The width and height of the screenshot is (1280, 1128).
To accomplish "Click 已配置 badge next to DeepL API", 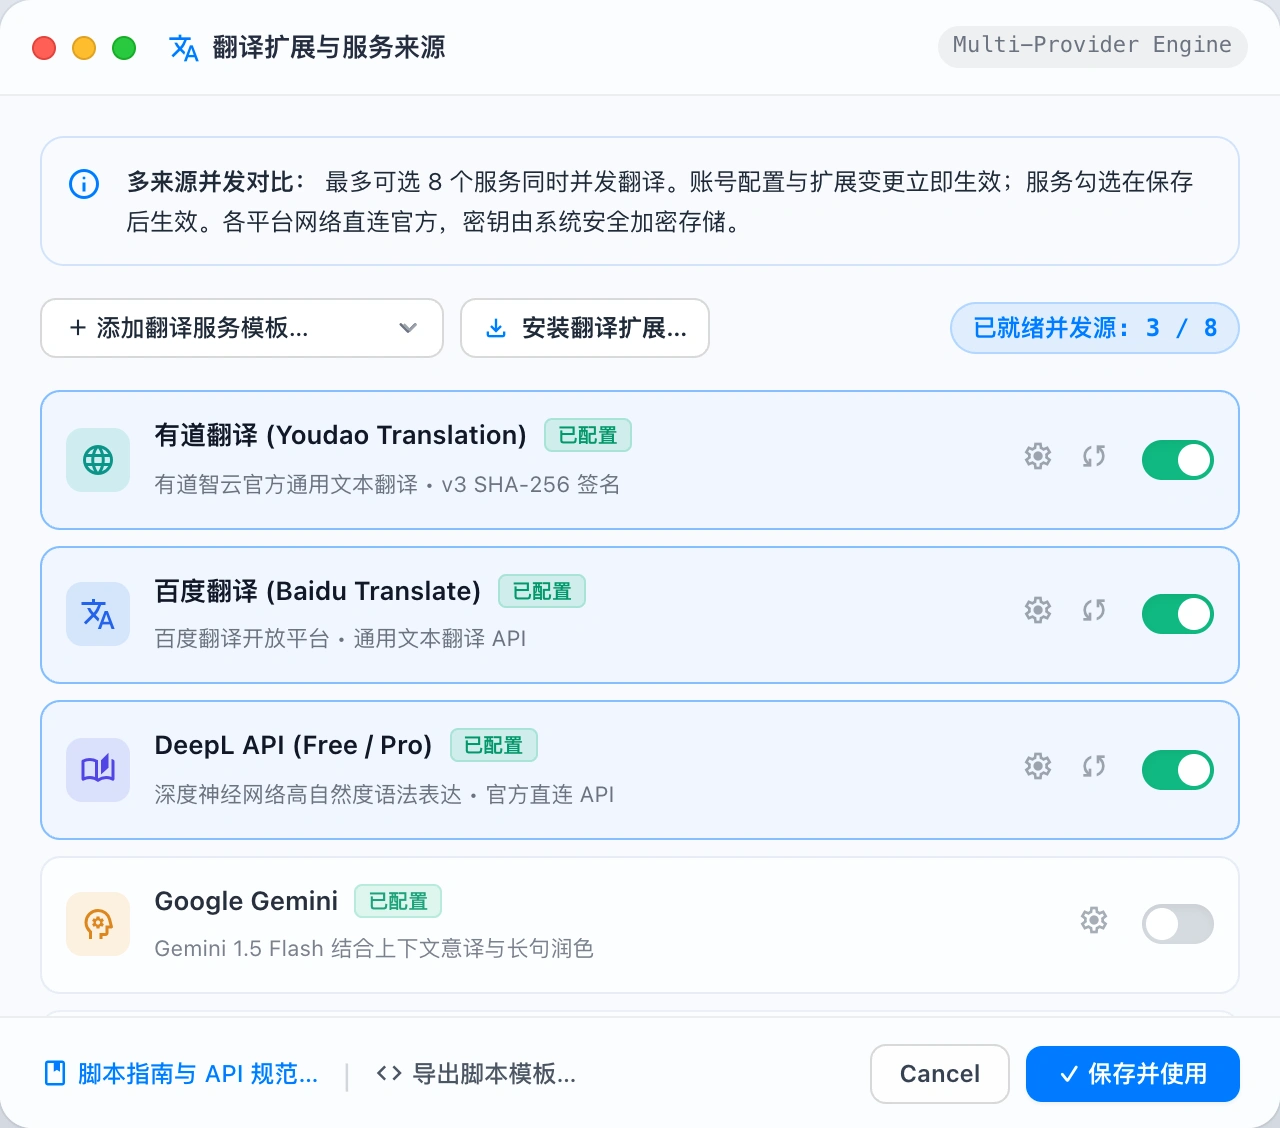I will pyautogui.click(x=494, y=745).
